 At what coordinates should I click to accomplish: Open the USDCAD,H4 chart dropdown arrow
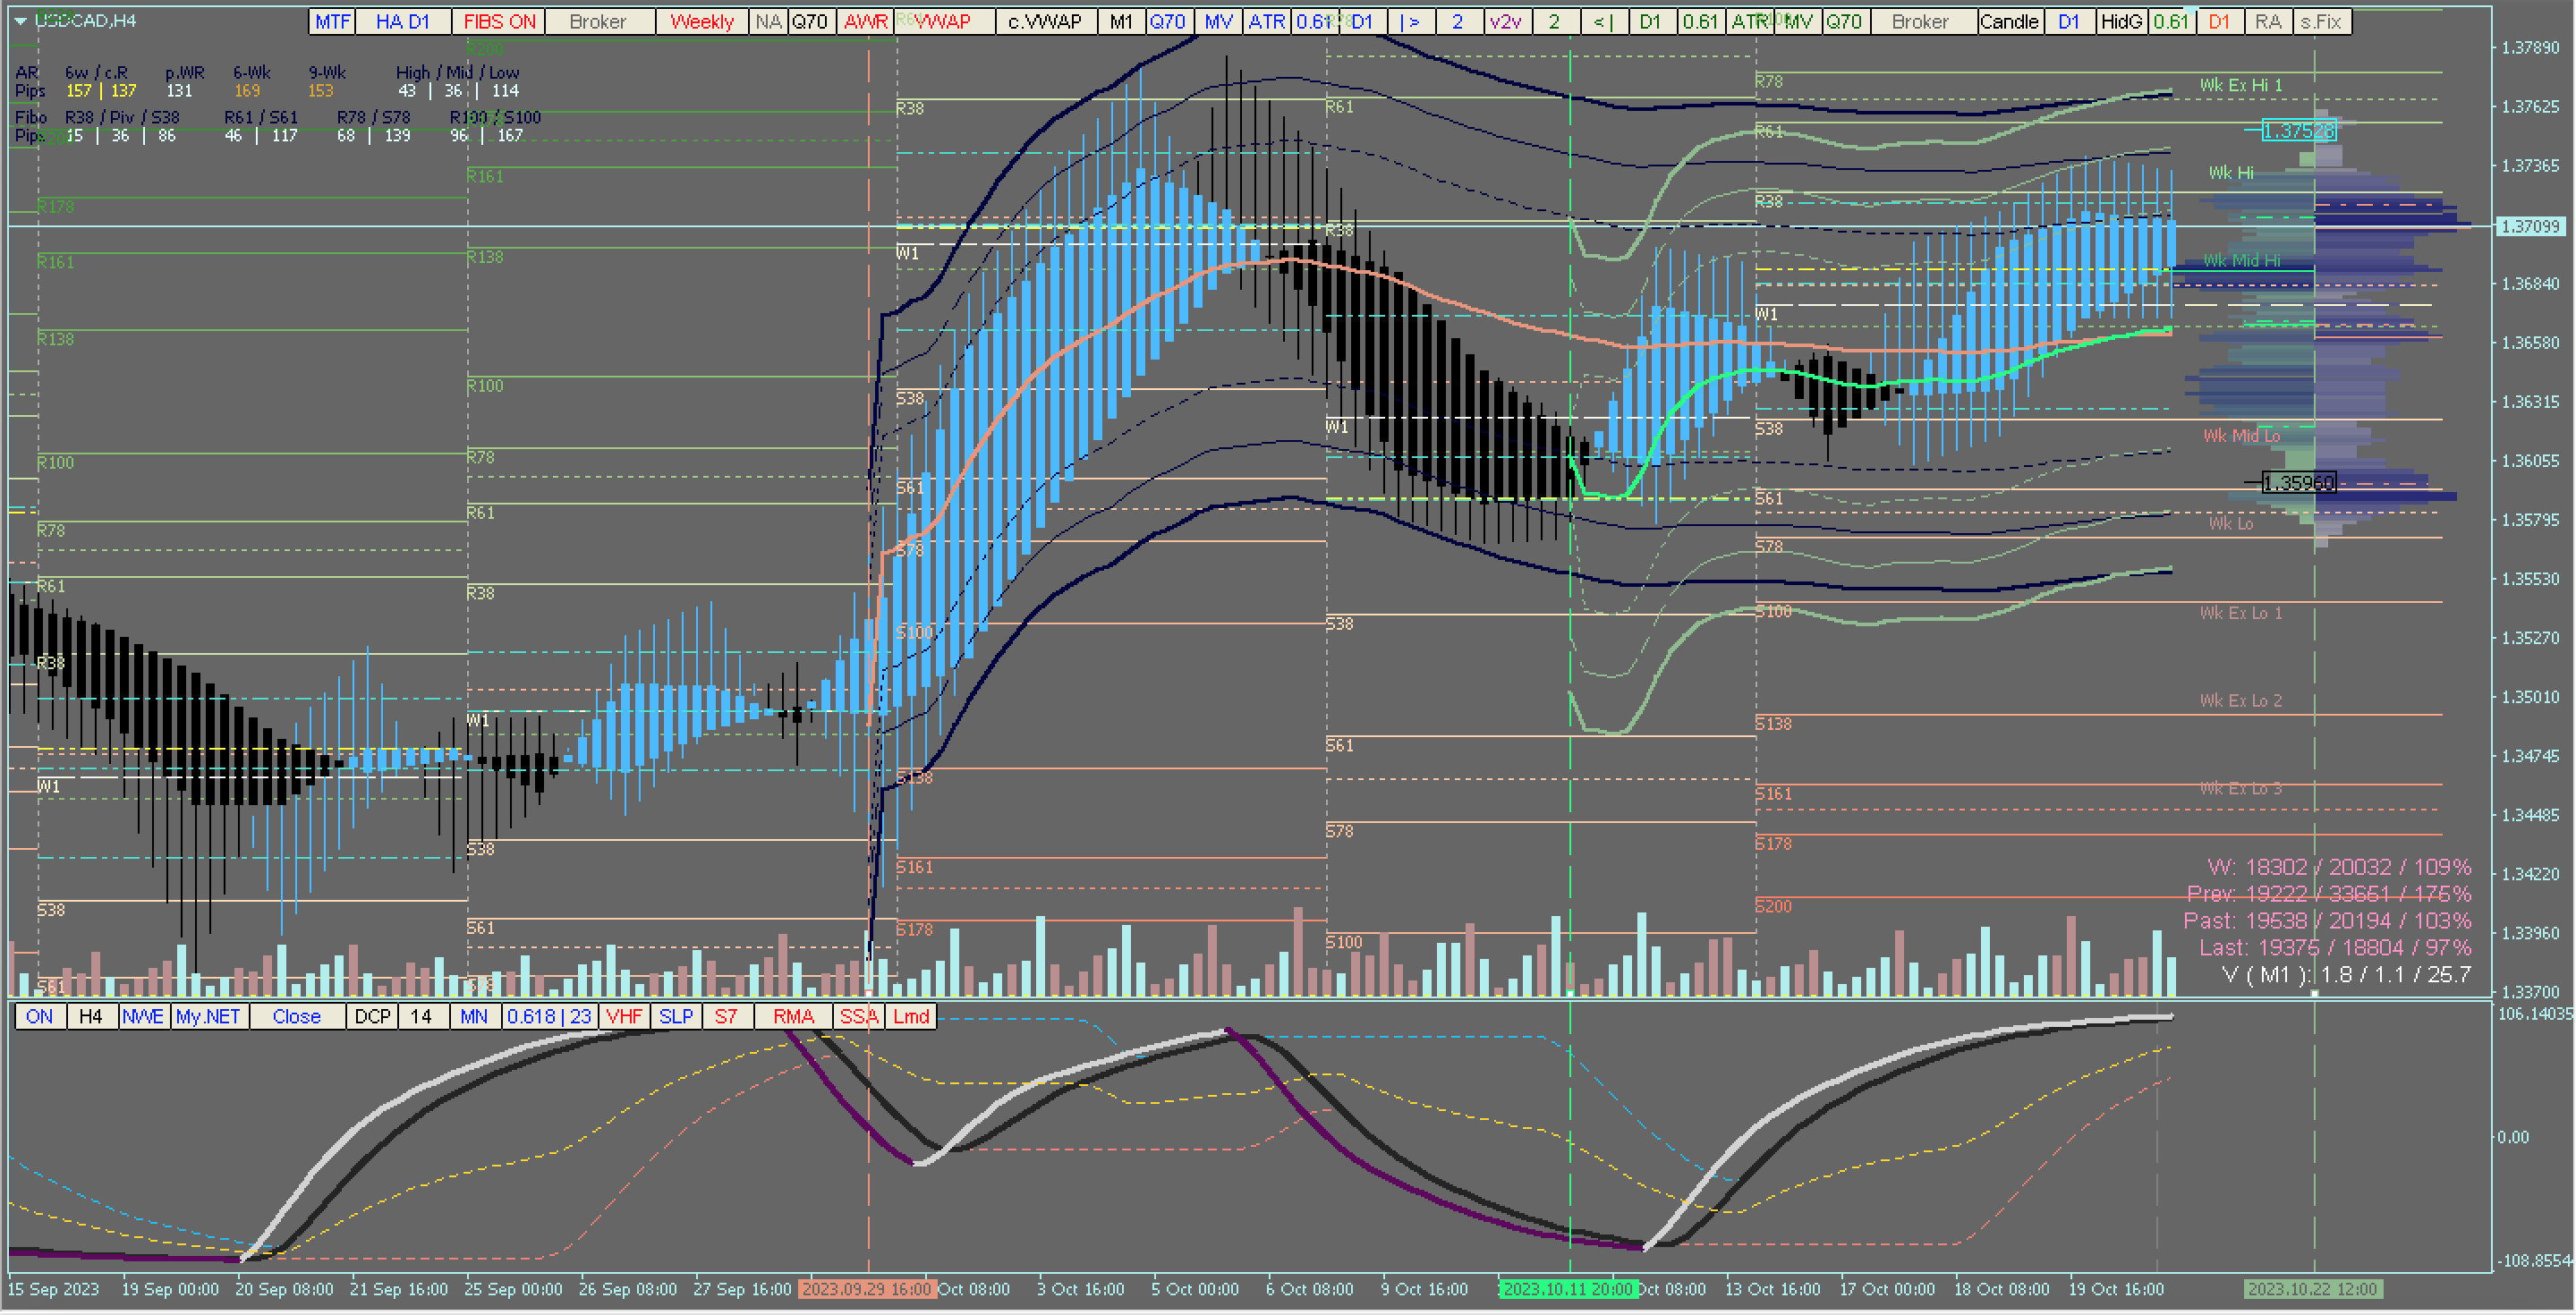(x=20, y=21)
